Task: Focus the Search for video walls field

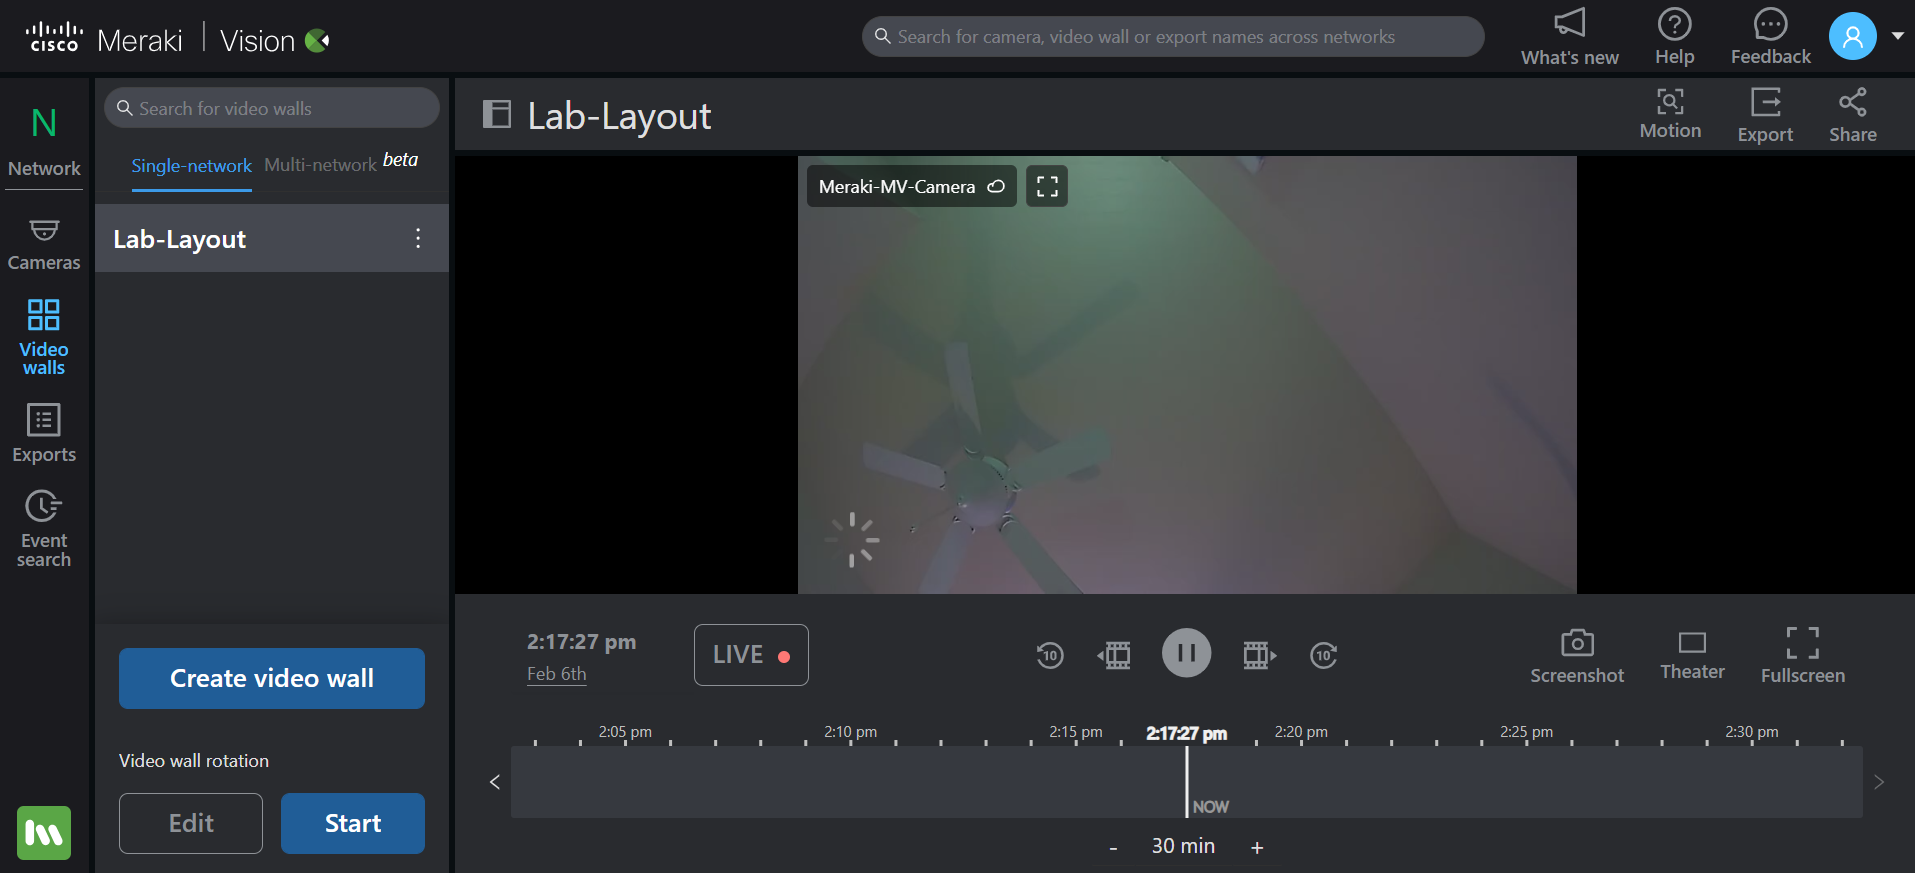Action: coord(272,108)
